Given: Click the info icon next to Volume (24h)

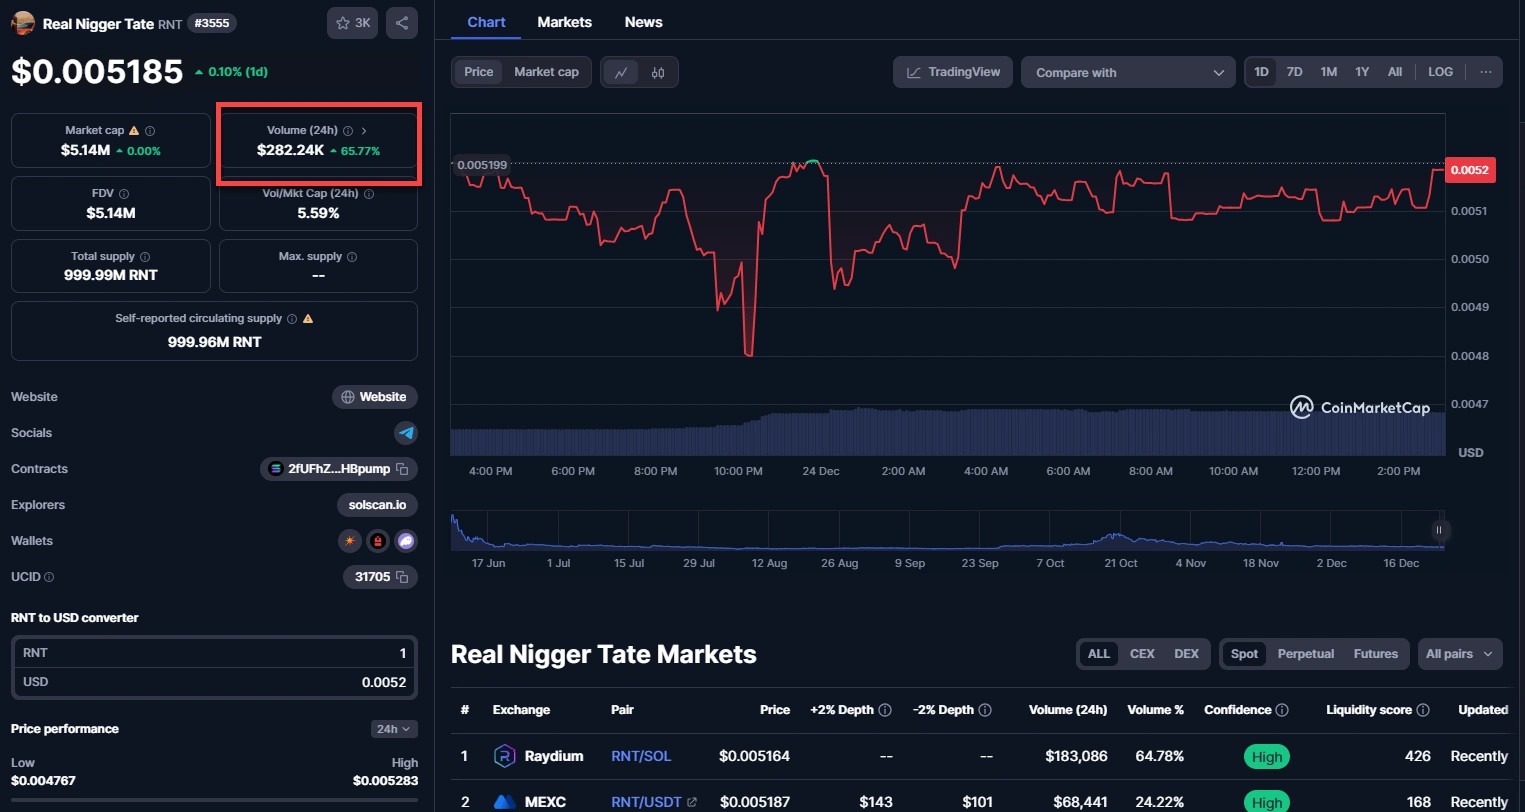Looking at the screenshot, I should tap(348, 131).
